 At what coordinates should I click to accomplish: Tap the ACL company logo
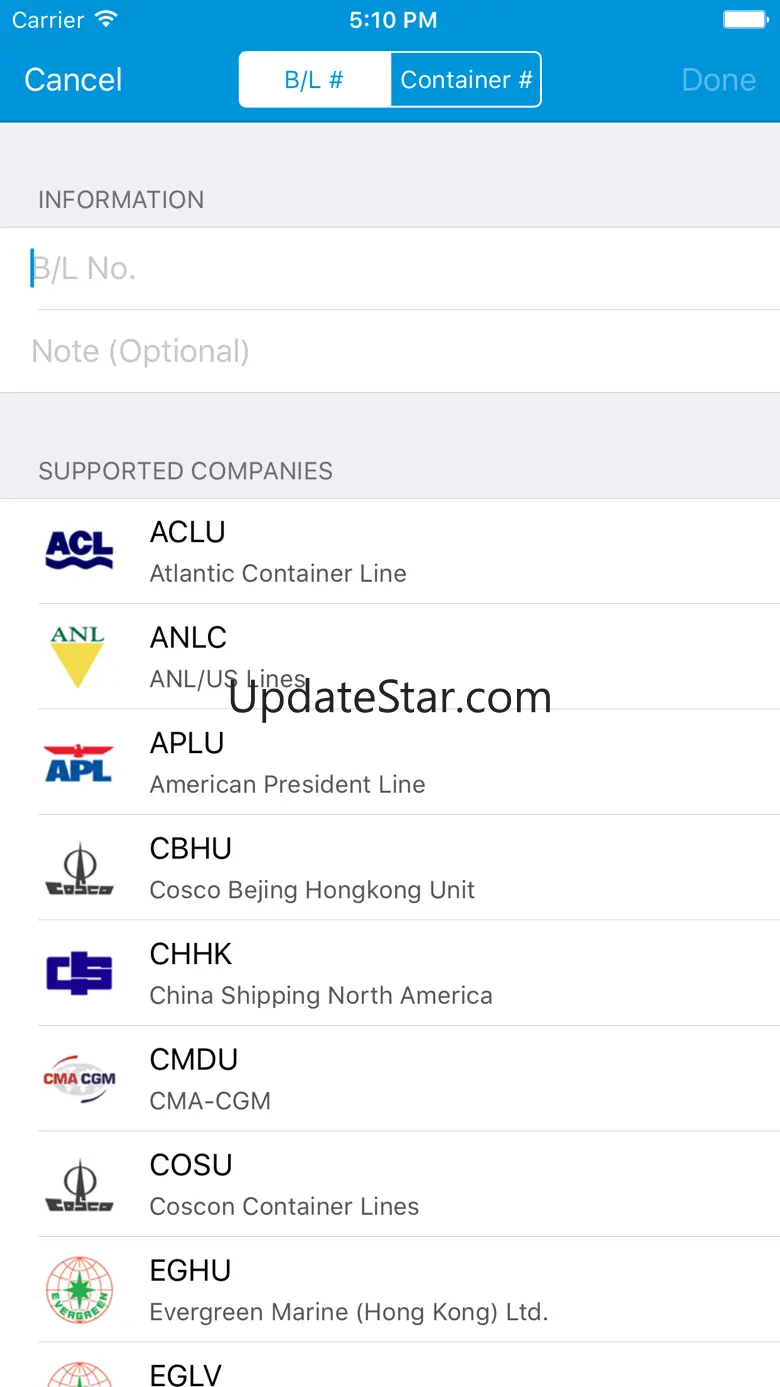coord(79,551)
